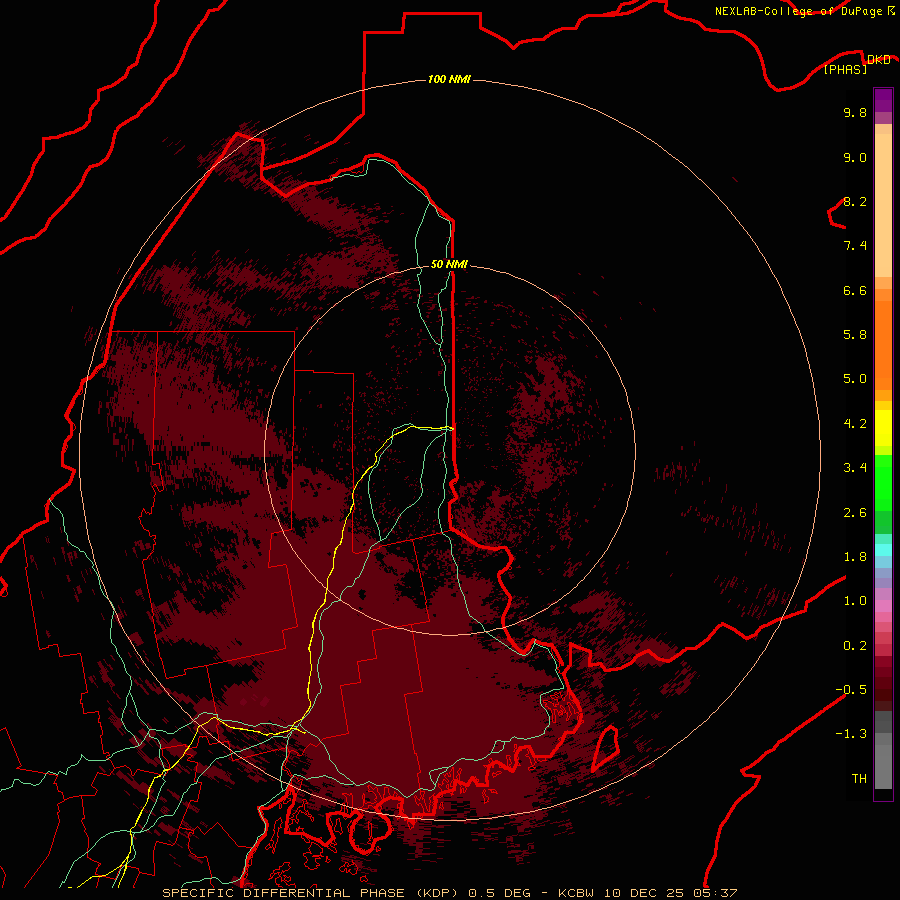Click the -0.5 value on color scale

point(851,690)
